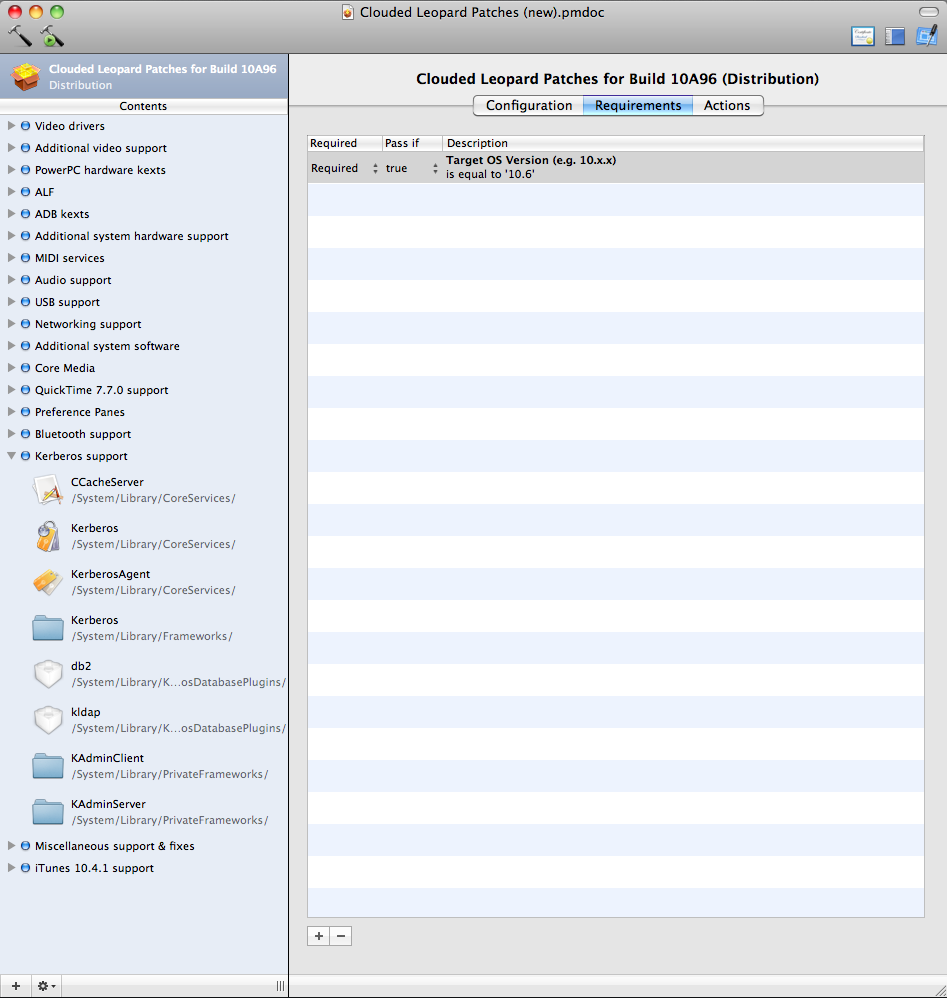Viewport: 947px width, 998px height.
Task: Select the KerberosAgent ticket icon
Action: 48,582
